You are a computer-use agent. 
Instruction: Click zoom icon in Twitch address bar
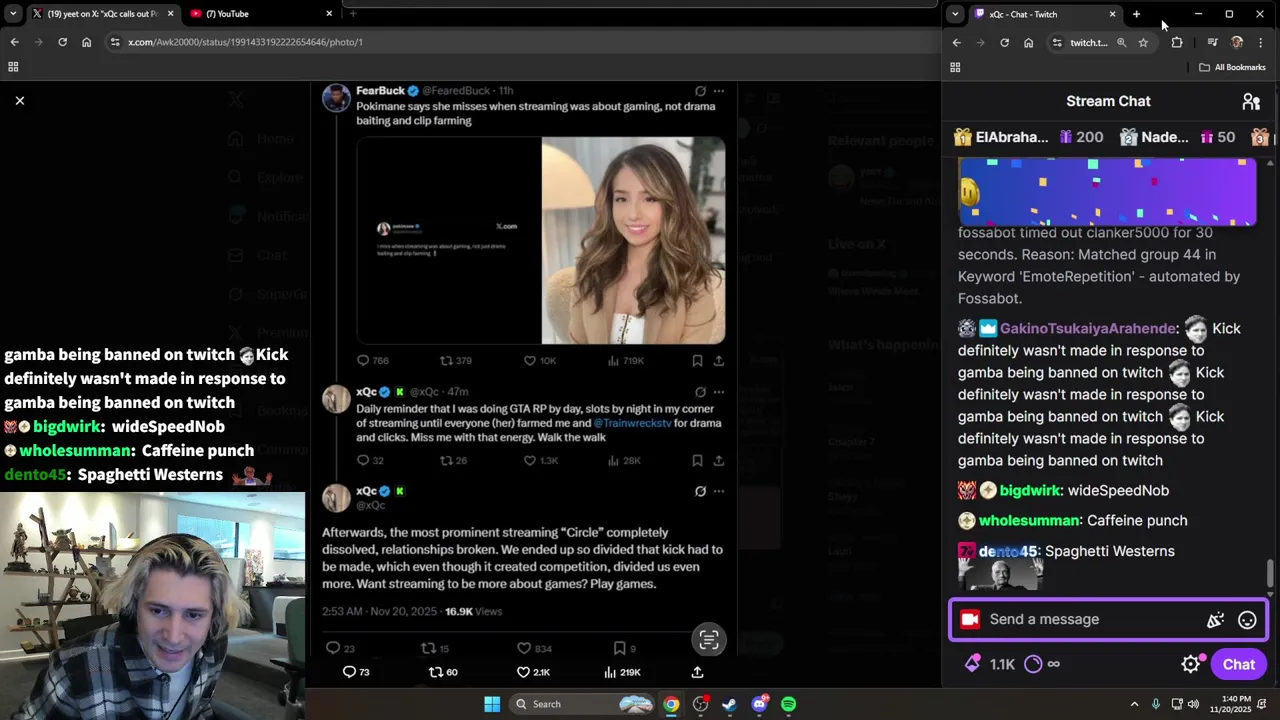tap(1121, 42)
